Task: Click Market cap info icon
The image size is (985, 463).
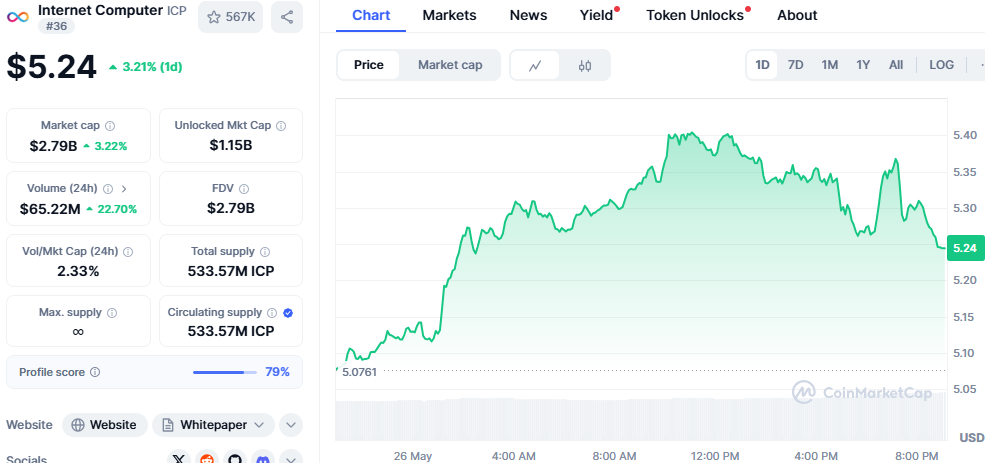Action: click(x=110, y=126)
